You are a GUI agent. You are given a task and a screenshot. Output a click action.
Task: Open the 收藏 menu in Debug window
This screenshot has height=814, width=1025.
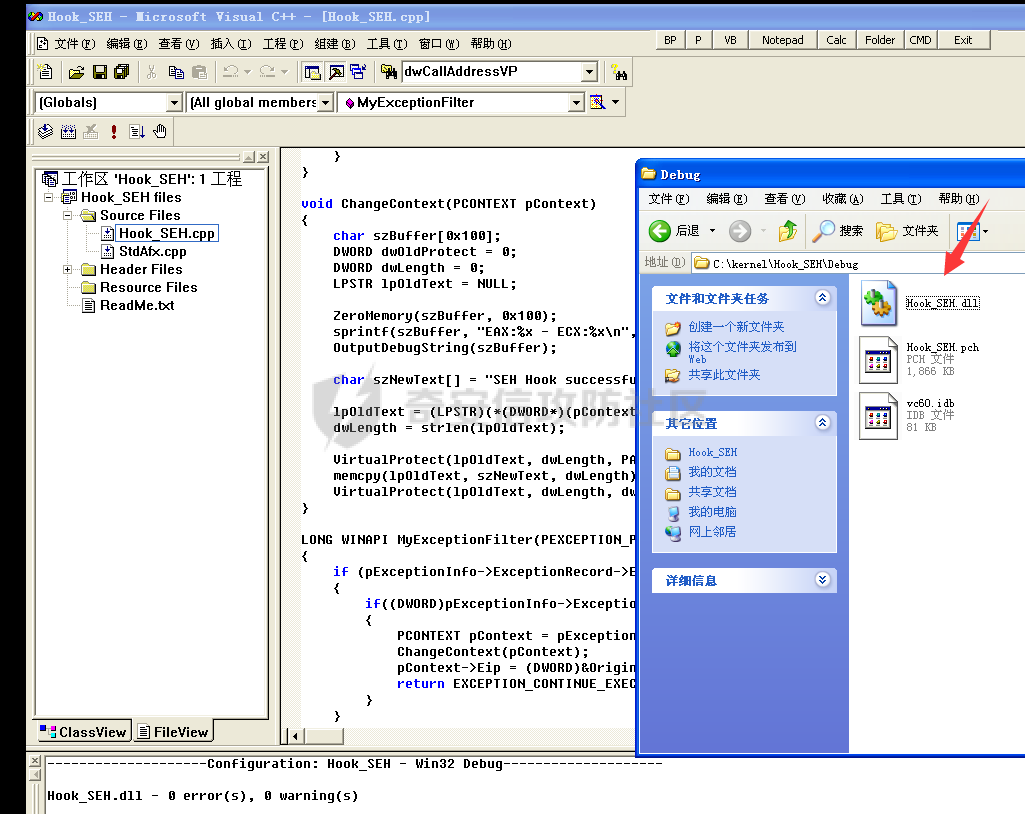coord(843,199)
